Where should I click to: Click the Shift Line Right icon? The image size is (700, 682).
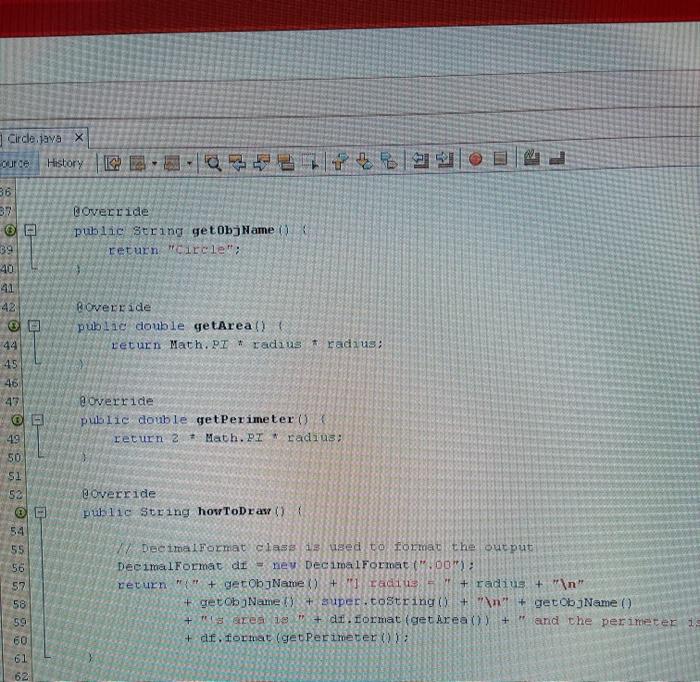(x=445, y=159)
